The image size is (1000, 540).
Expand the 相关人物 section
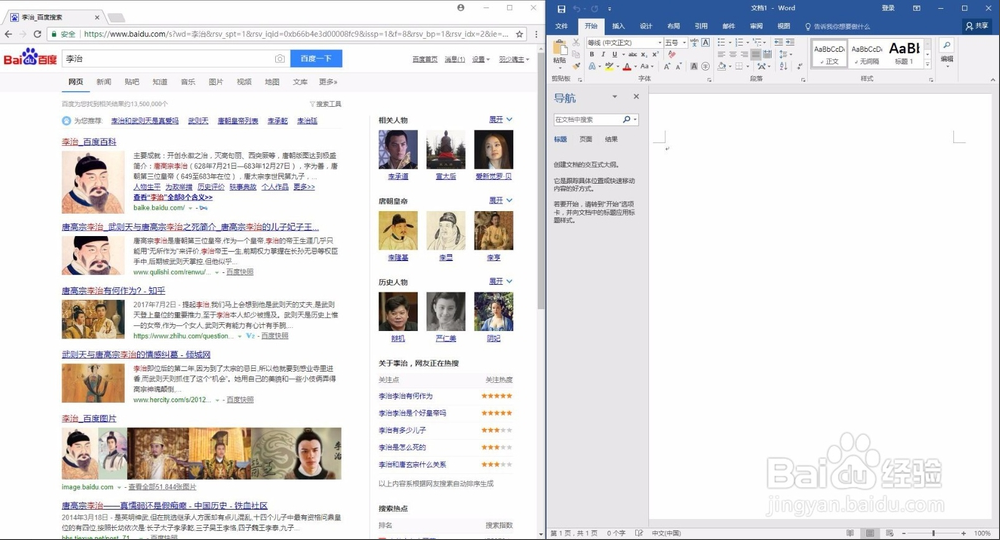[501, 119]
